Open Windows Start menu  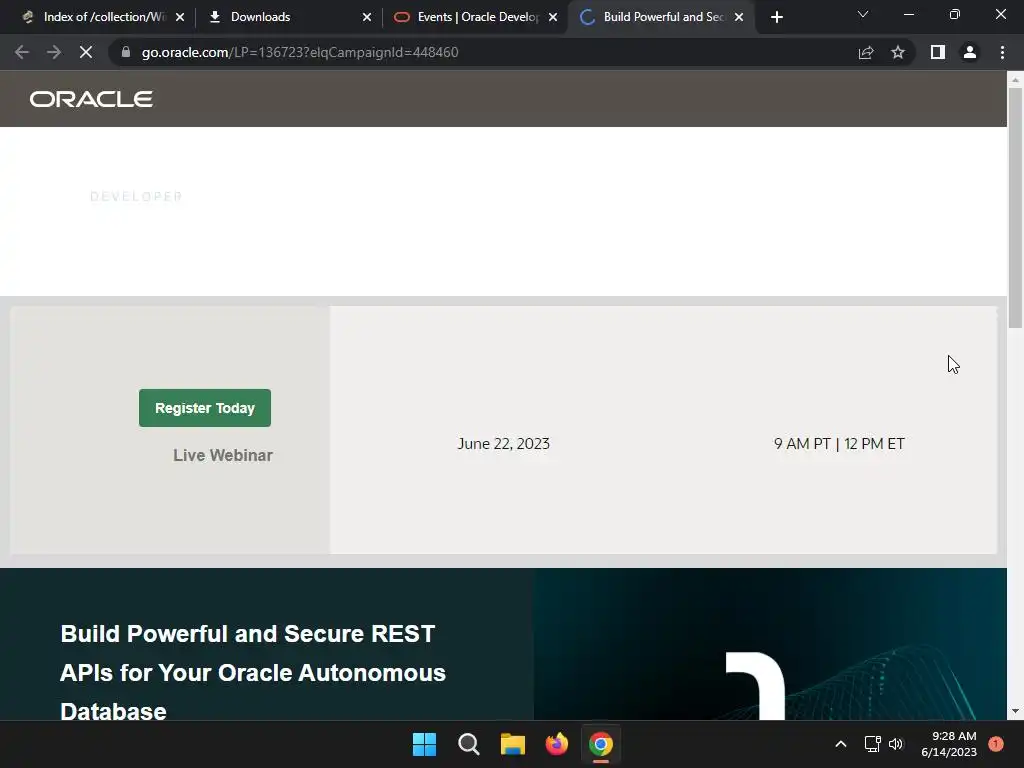(x=424, y=744)
